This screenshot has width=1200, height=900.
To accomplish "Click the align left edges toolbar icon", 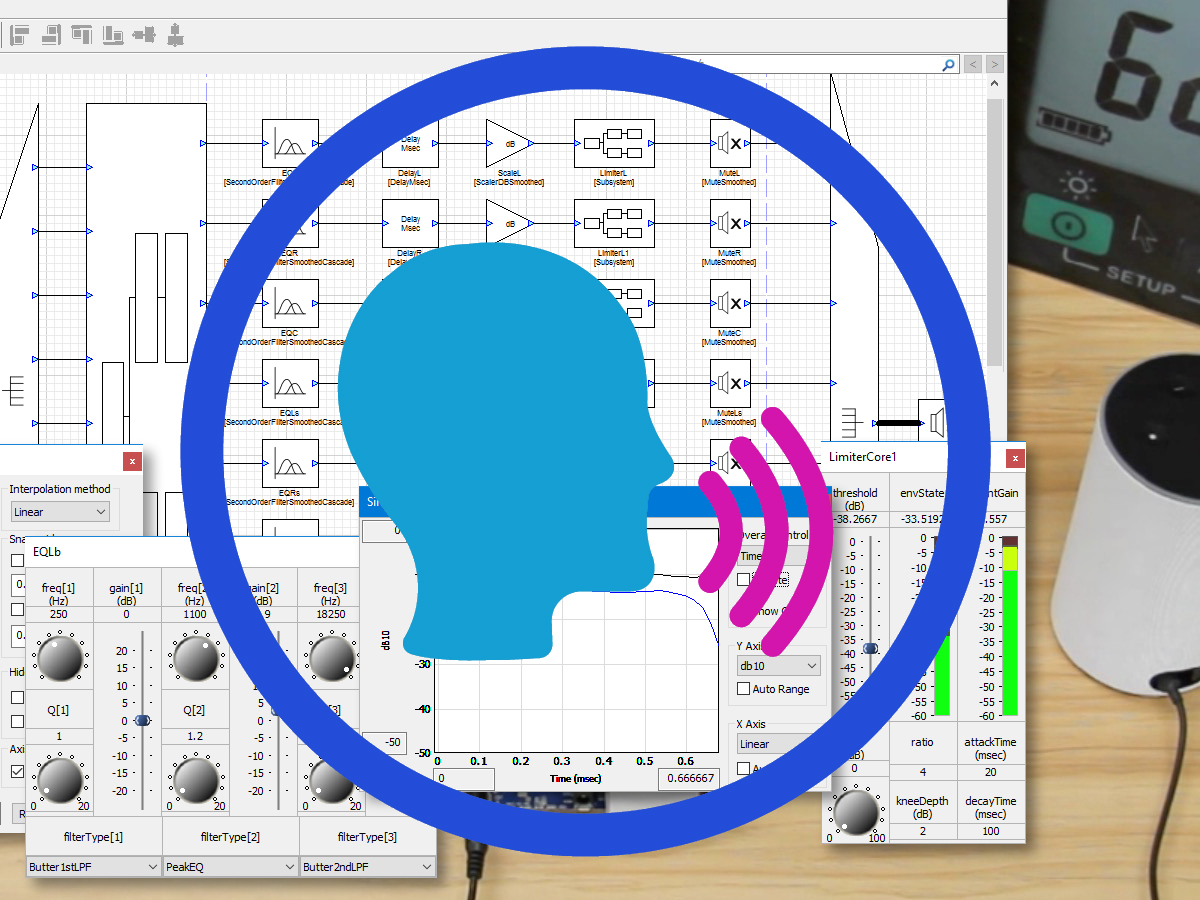I will click(20, 36).
